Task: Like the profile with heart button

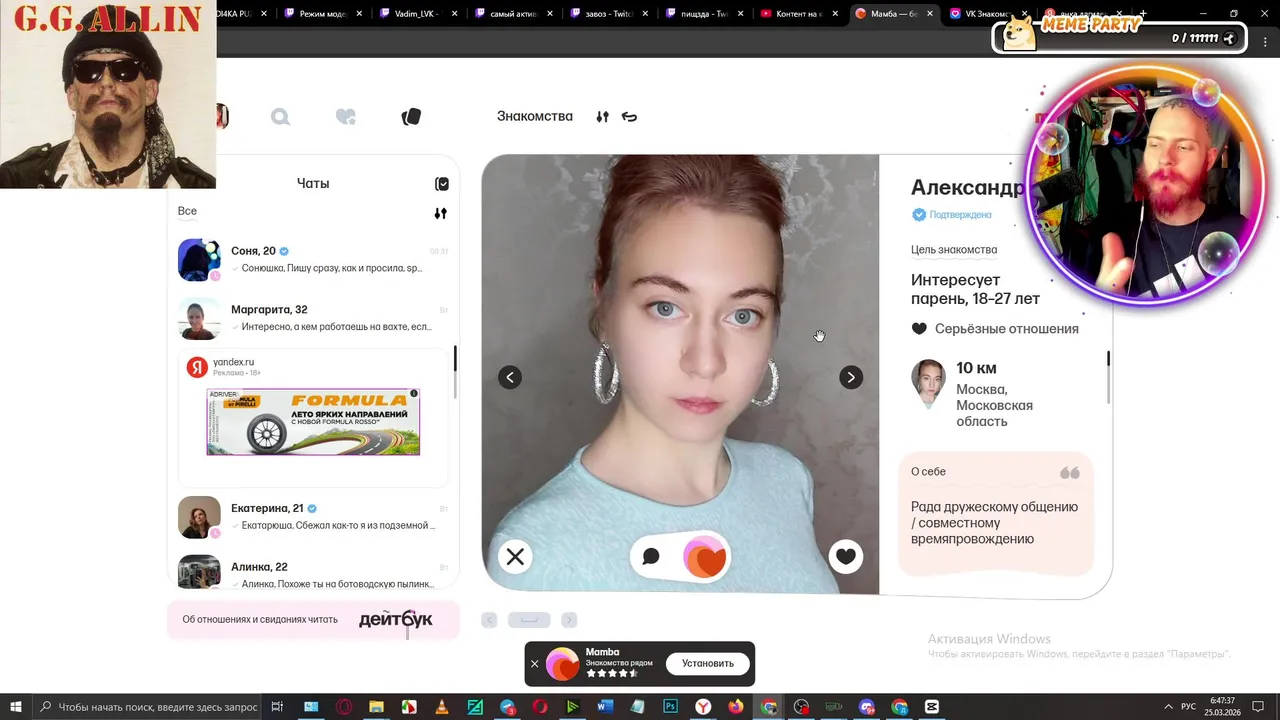Action: 846,557
